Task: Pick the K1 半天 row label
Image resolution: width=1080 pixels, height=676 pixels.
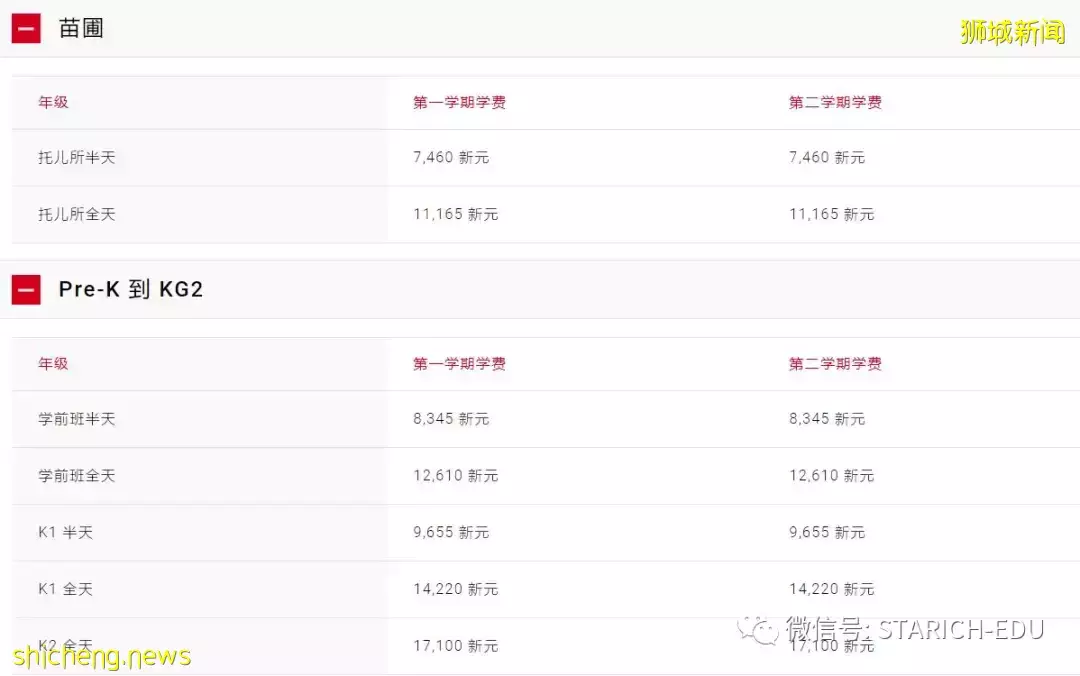Action: [x=66, y=533]
